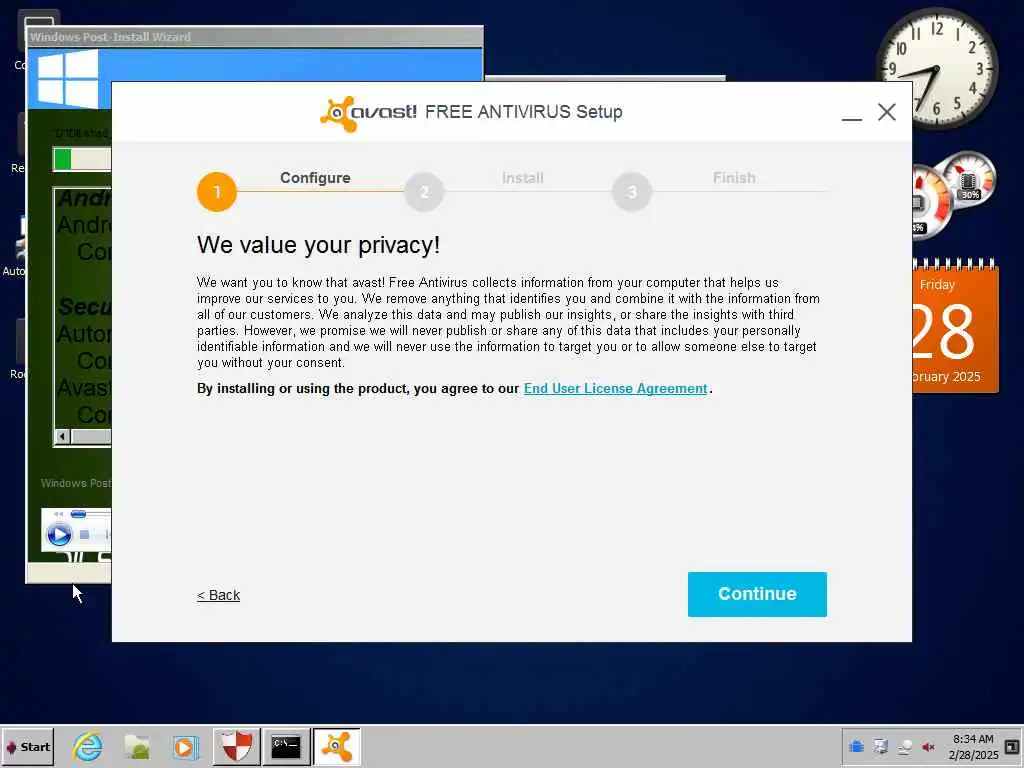1024x768 pixels.
Task: Open the media player taskbar icon
Action: click(x=185, y=746)
